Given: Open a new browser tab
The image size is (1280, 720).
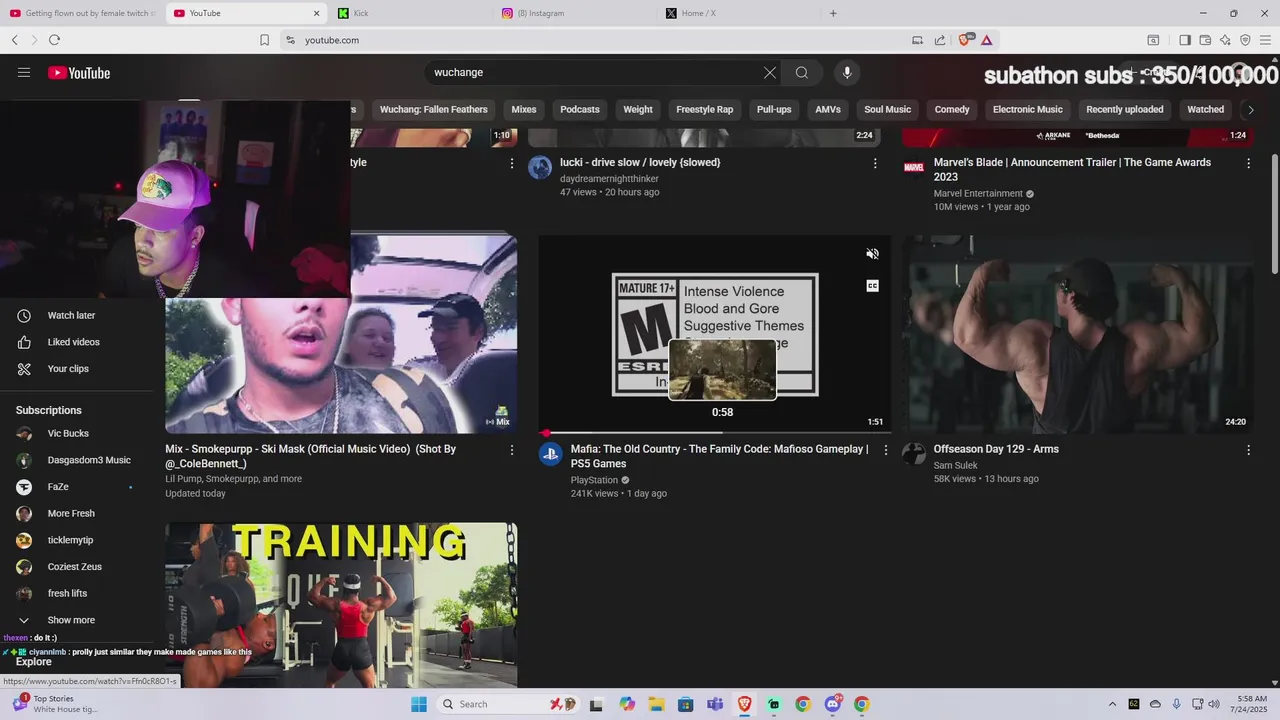Looking at the screenshot, I should point(833,13).
